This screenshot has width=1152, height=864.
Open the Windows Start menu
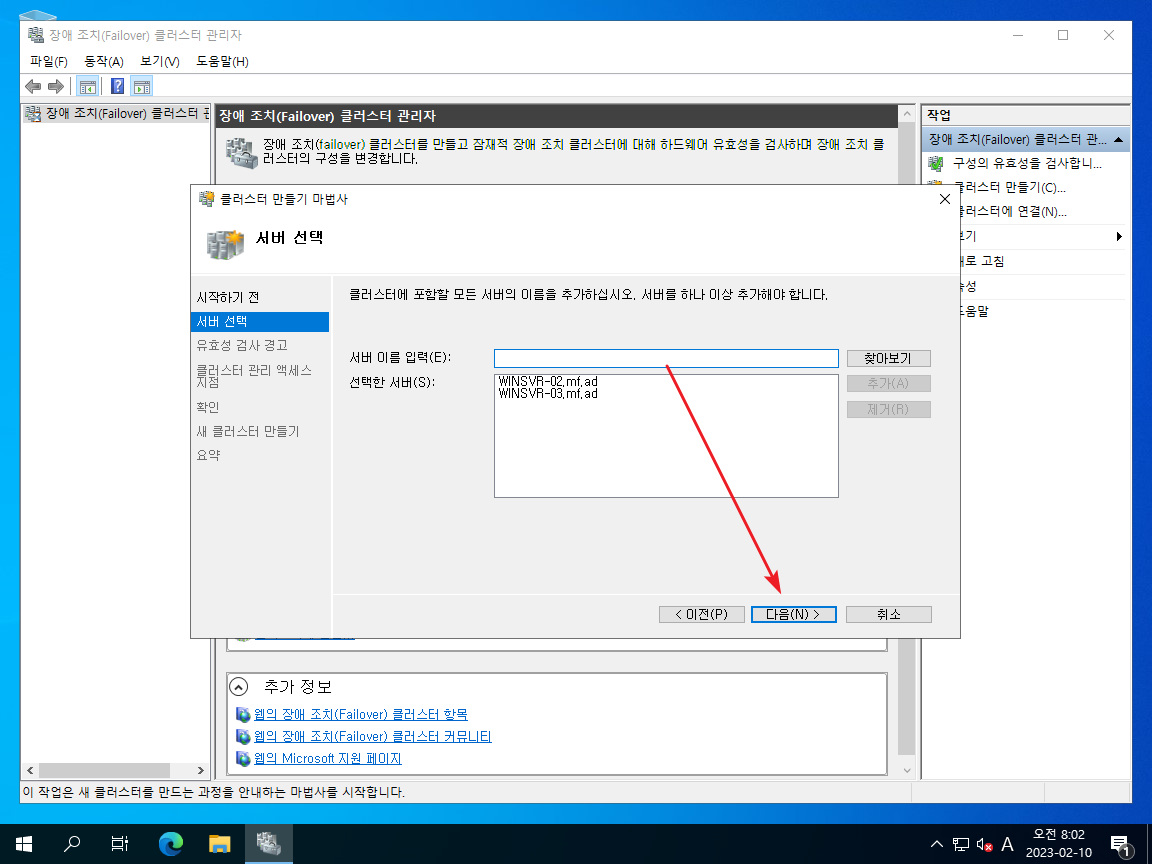[x=24, y=843]
